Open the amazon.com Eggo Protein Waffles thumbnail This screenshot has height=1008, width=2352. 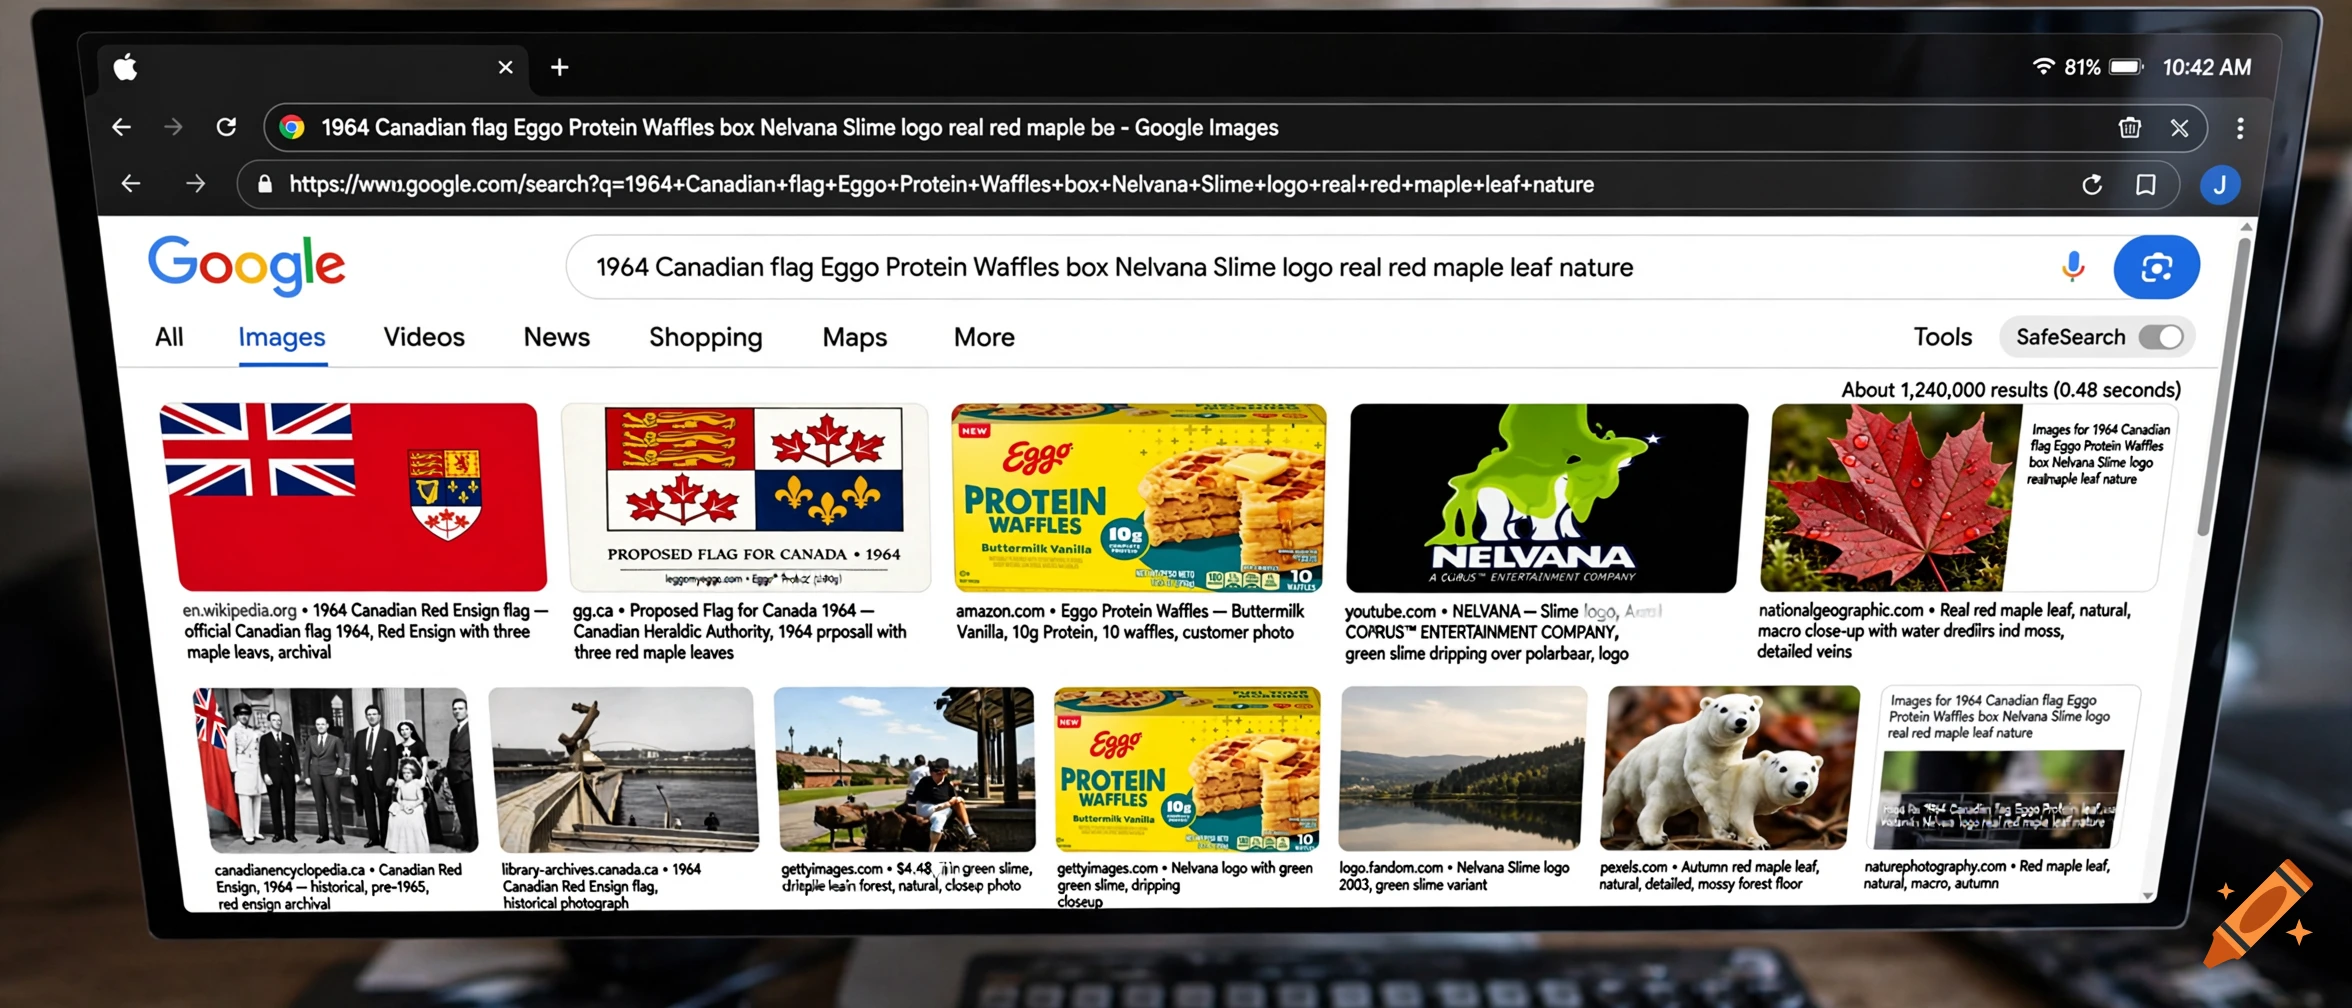[1139, 497]
